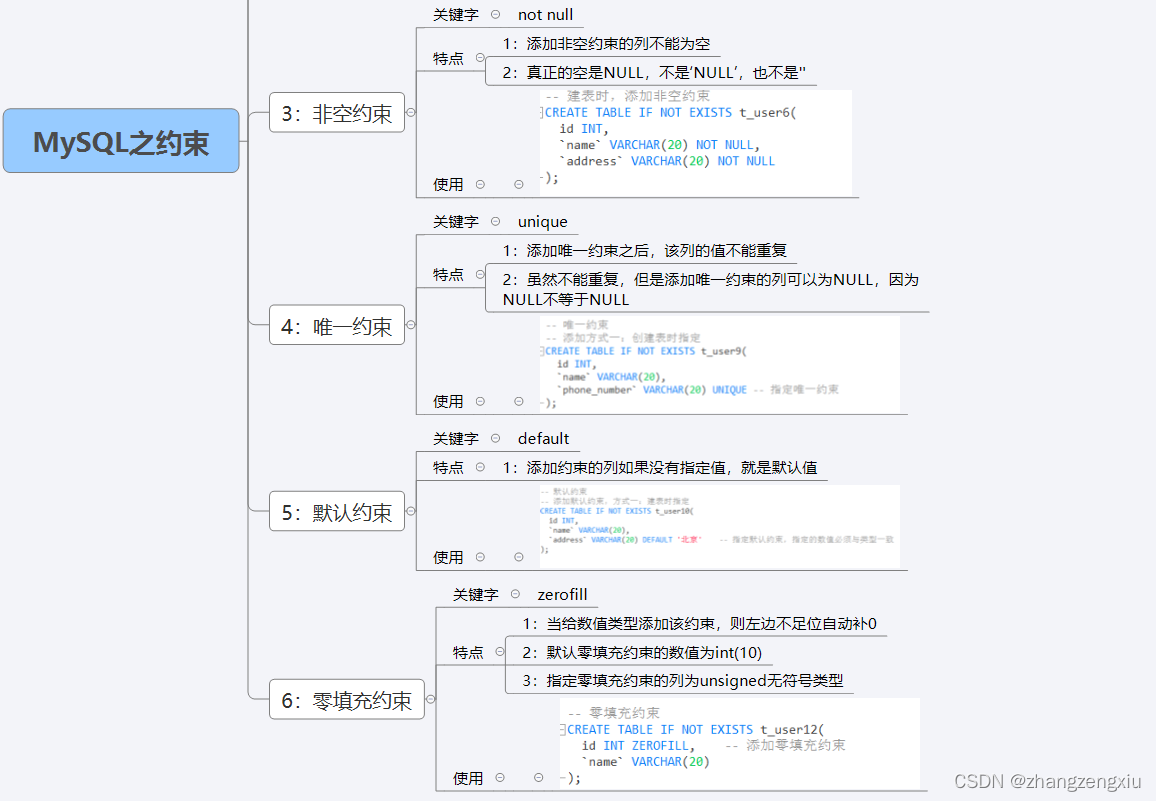Screen dimensions: 1156x801
Task: Select subtopic 1:当给数值类型添加该约束
Action: (x=700, y=623)
